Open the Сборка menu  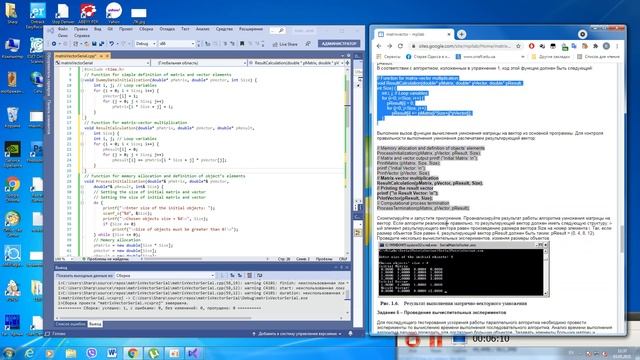tap(146, 29)
